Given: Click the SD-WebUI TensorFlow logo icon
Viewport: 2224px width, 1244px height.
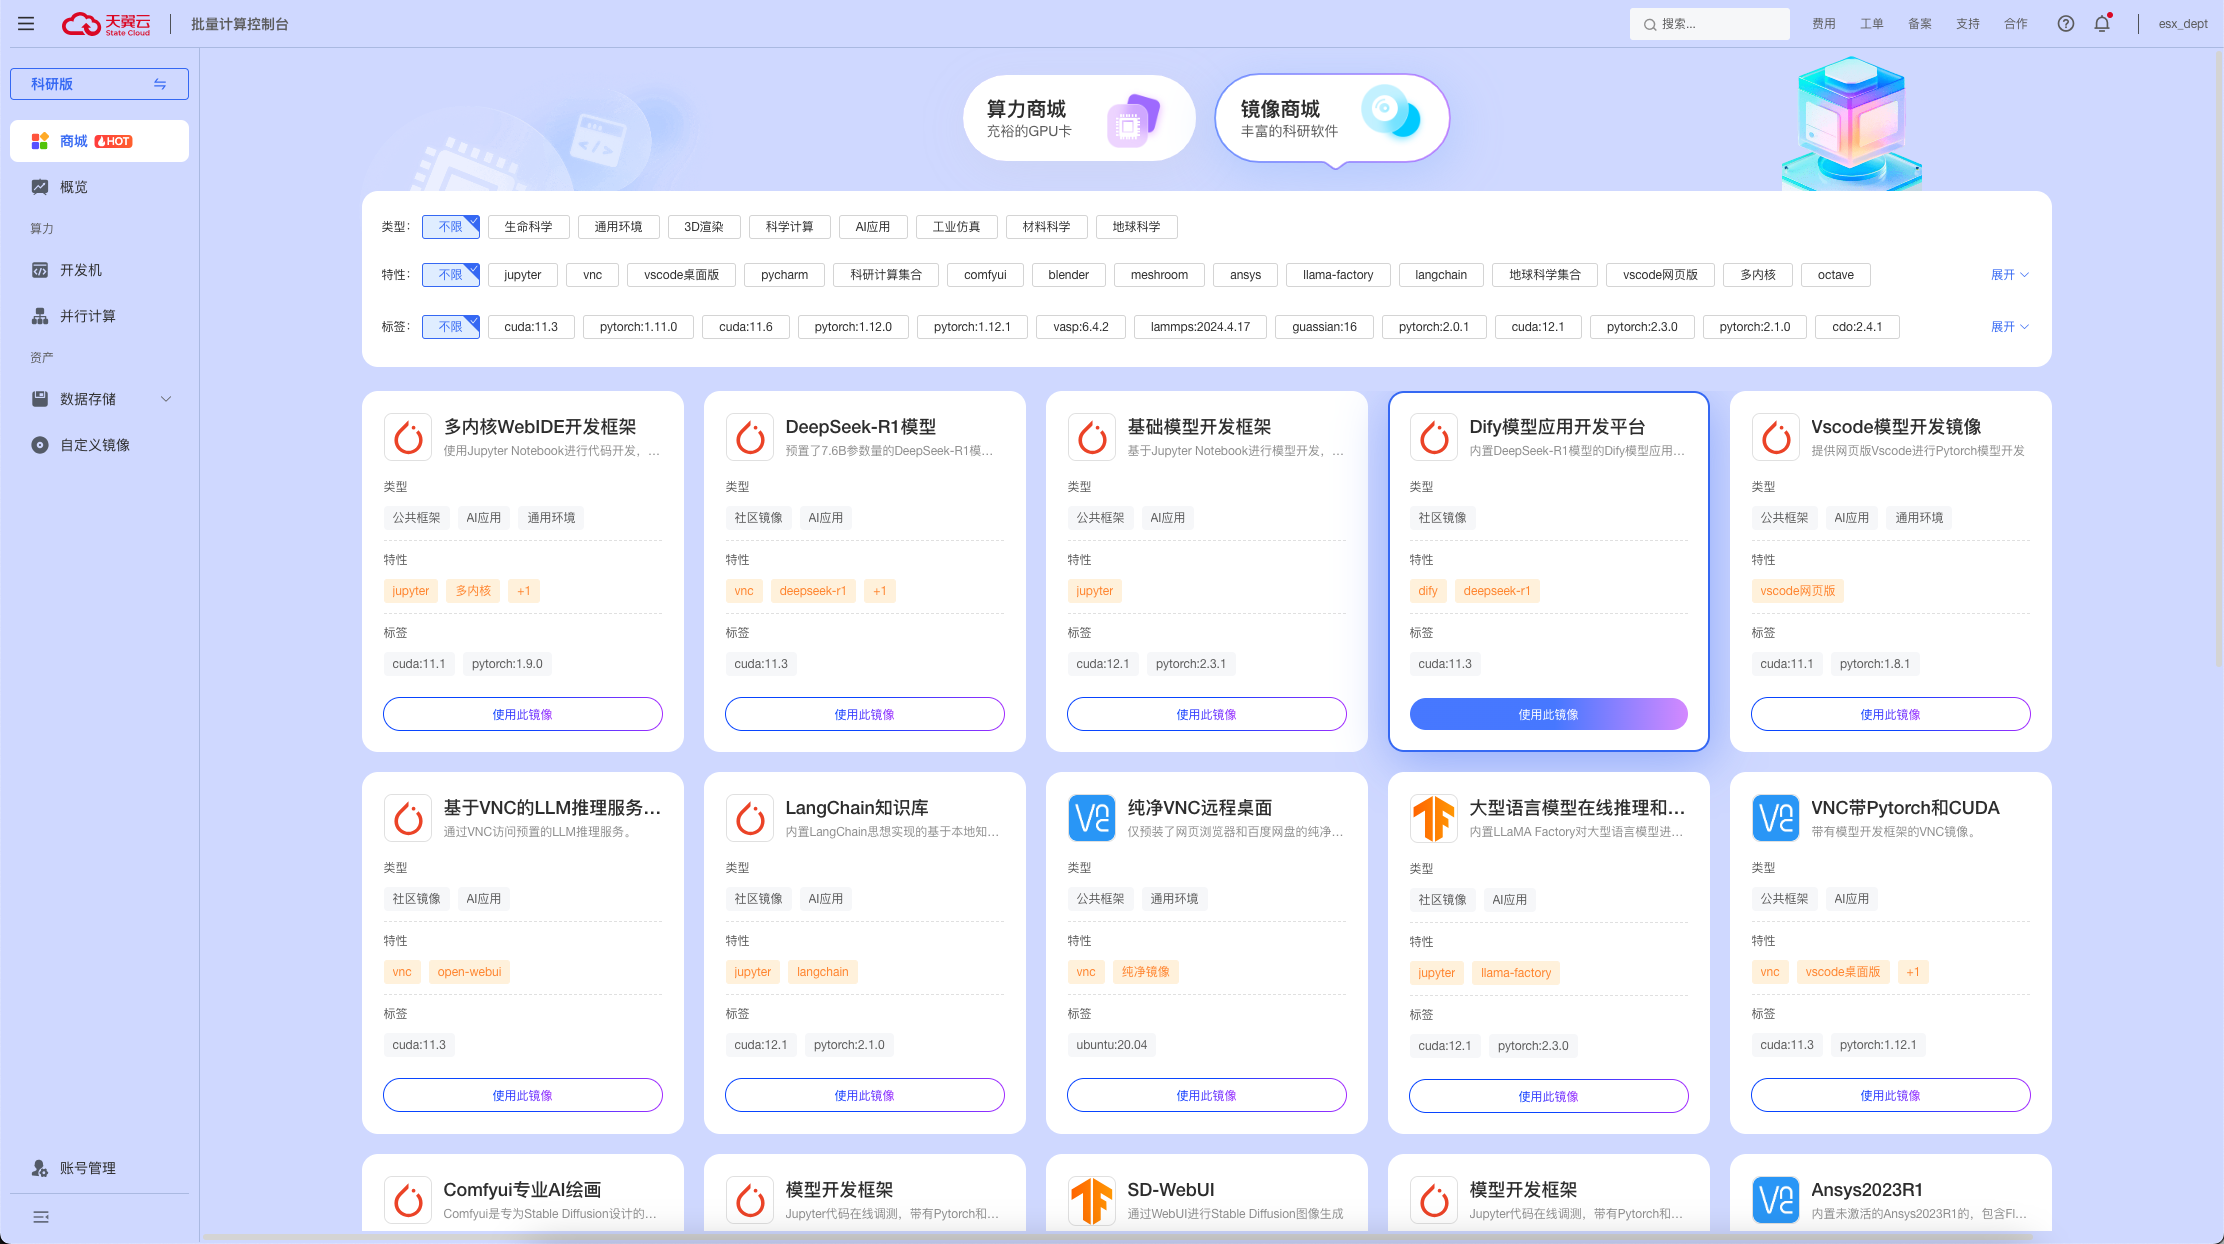Looking at the screenshot, I should [x=1092, y=1200].
